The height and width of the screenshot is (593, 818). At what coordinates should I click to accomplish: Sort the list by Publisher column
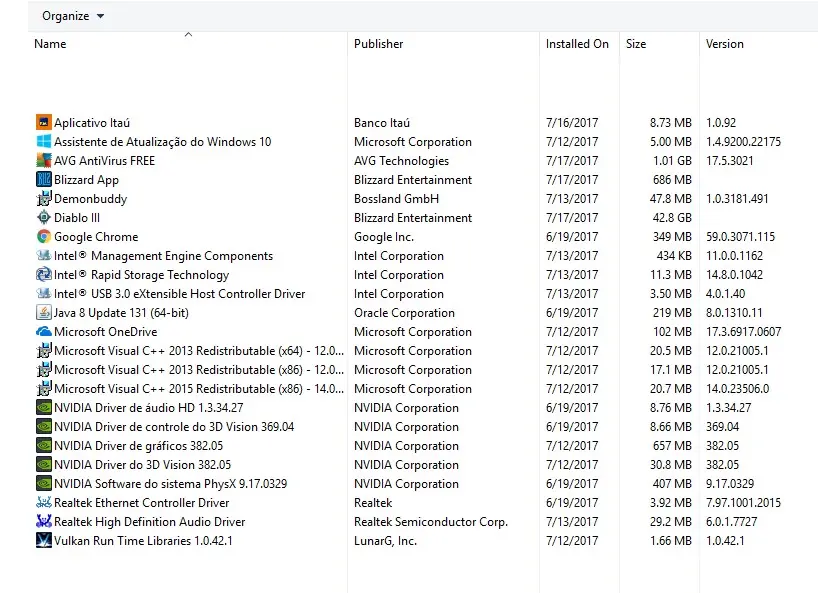379,44
